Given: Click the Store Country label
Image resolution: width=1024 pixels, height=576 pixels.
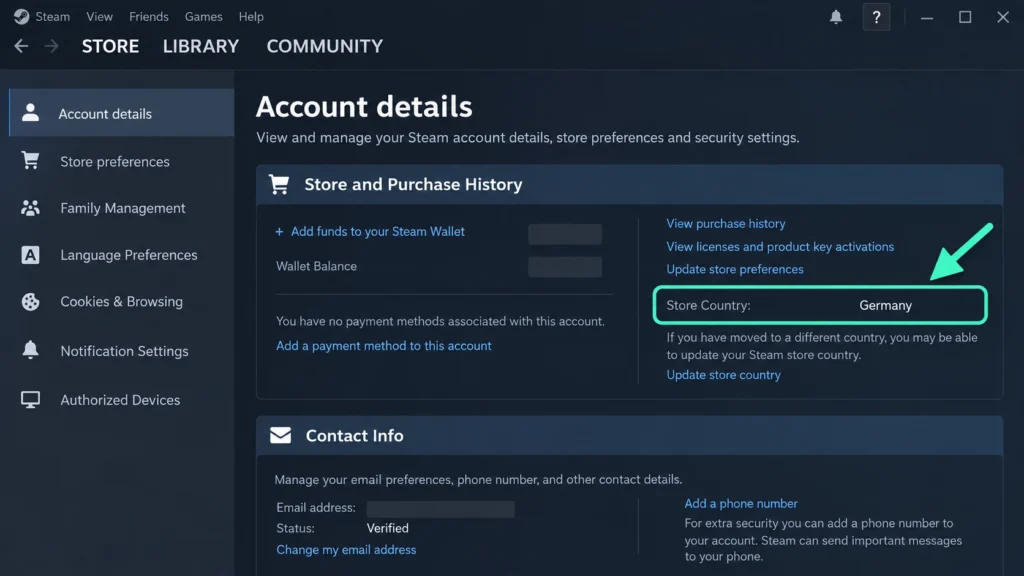Looking at the screenshot, I should [708, 305].
